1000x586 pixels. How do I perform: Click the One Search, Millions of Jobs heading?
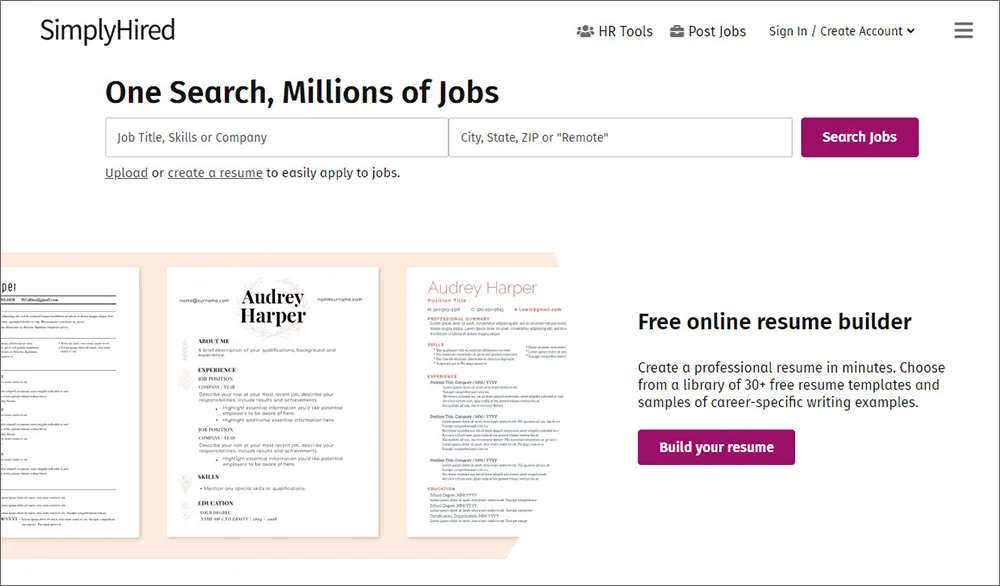[302, 92]
